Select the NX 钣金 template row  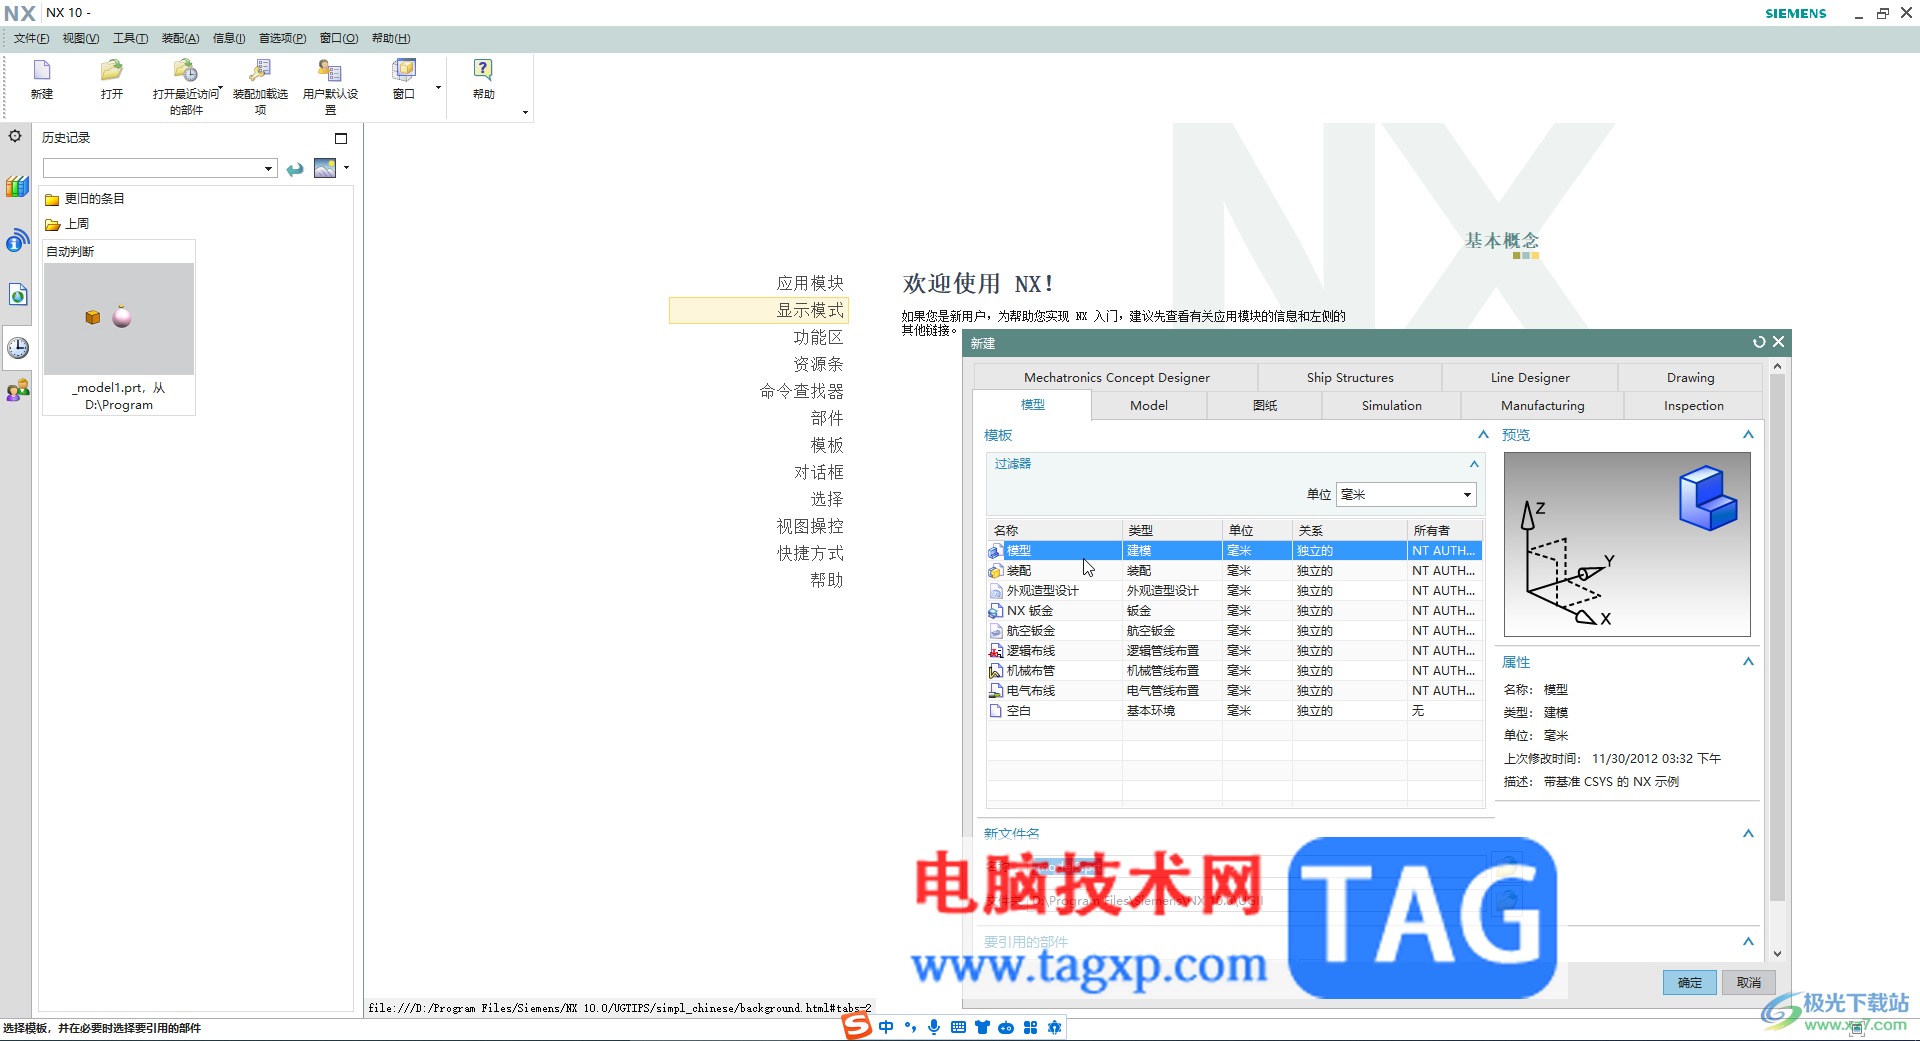1234,610
